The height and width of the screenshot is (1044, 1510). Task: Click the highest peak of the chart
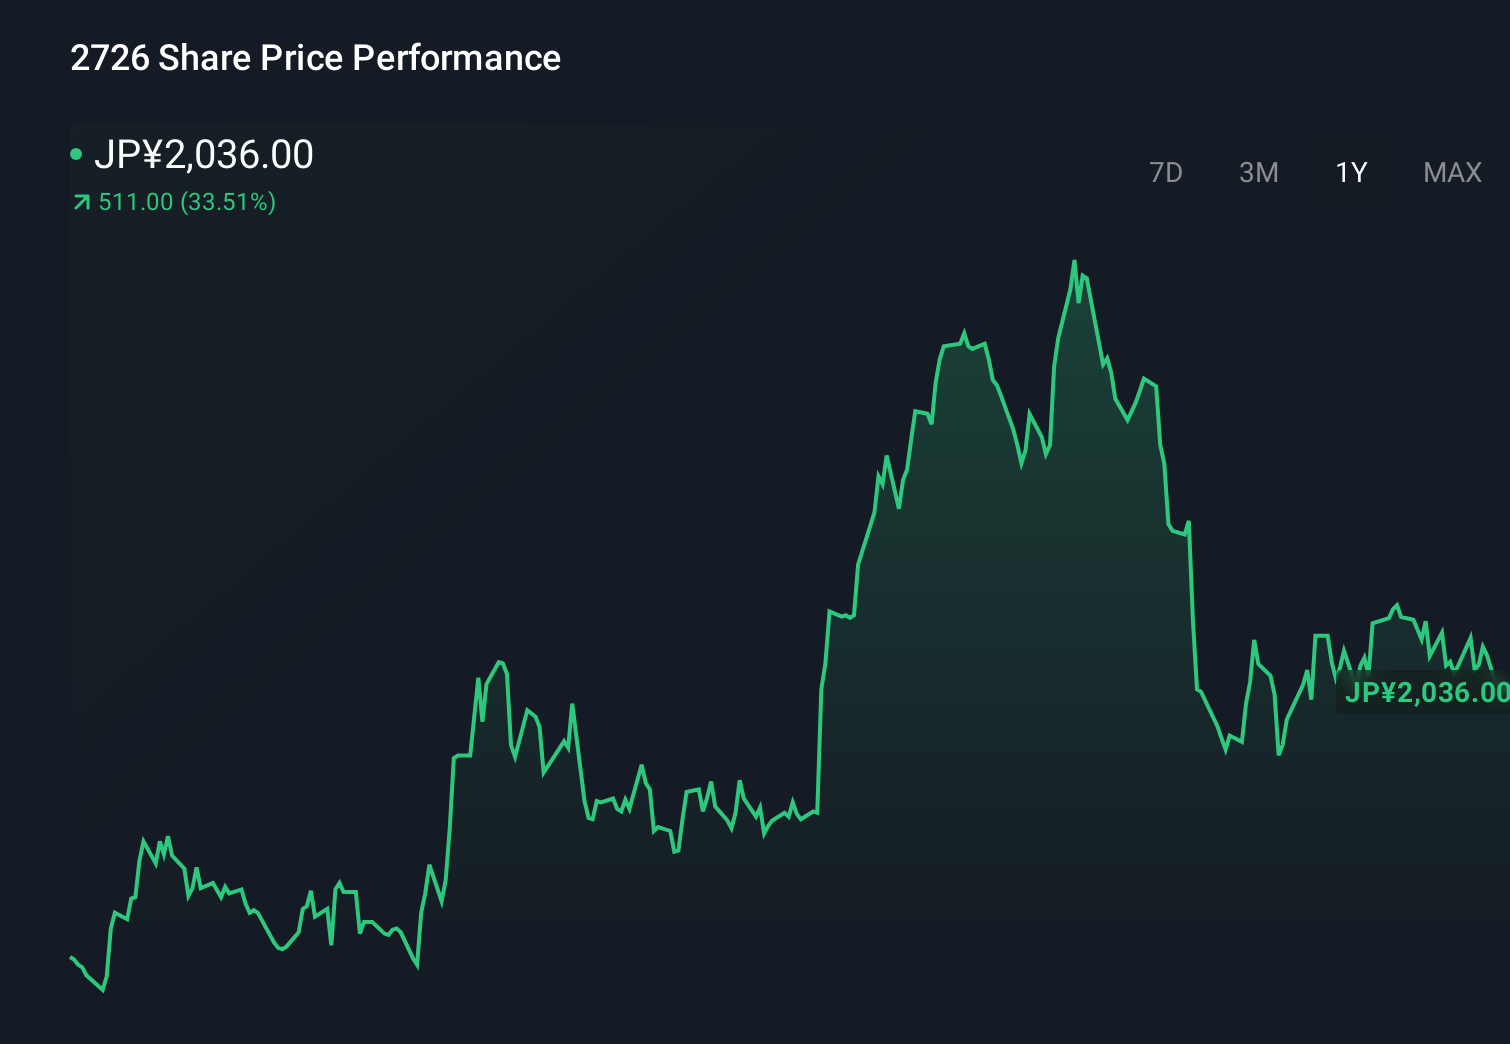[x=1076, y=262]
